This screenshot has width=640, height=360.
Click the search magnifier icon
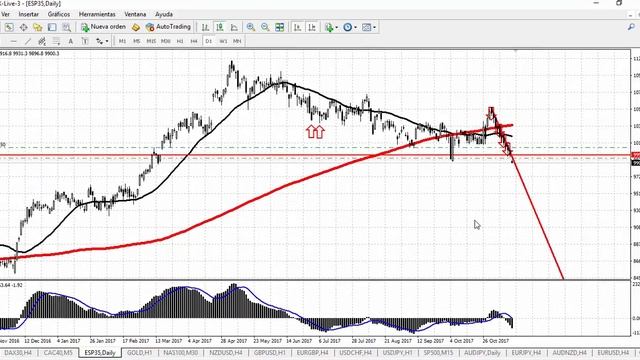[631, 27]
